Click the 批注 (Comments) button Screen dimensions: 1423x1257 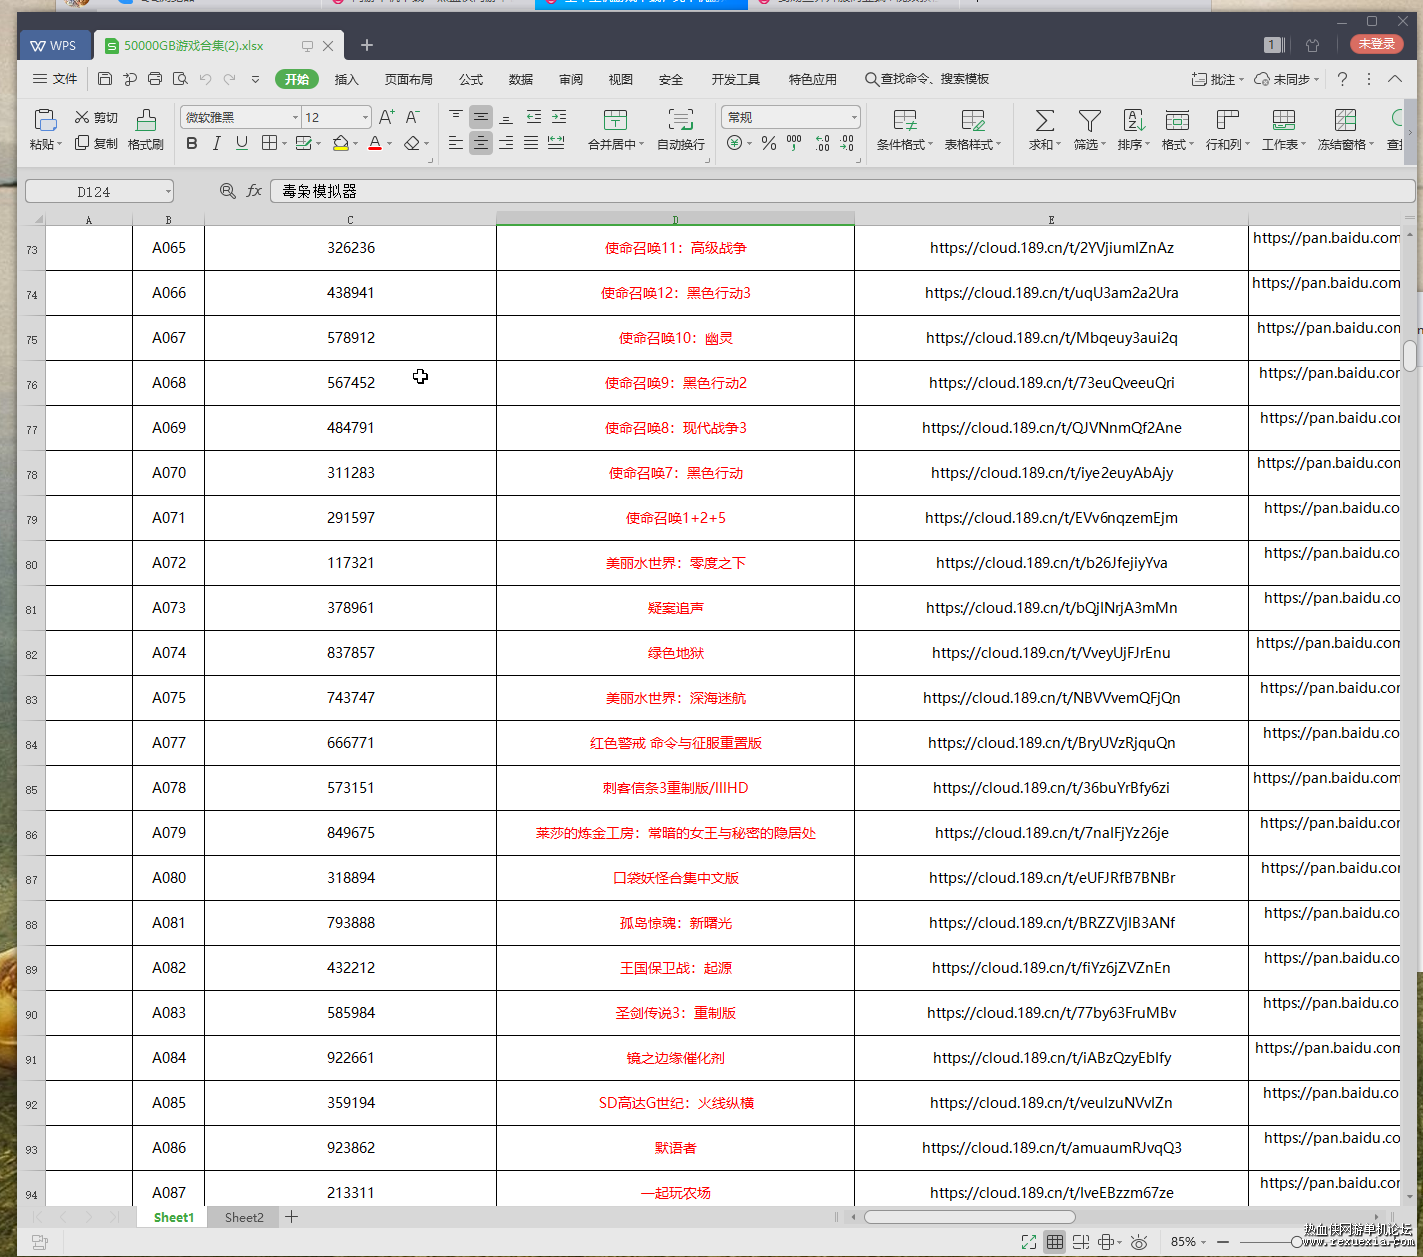tap(1217, 79)
